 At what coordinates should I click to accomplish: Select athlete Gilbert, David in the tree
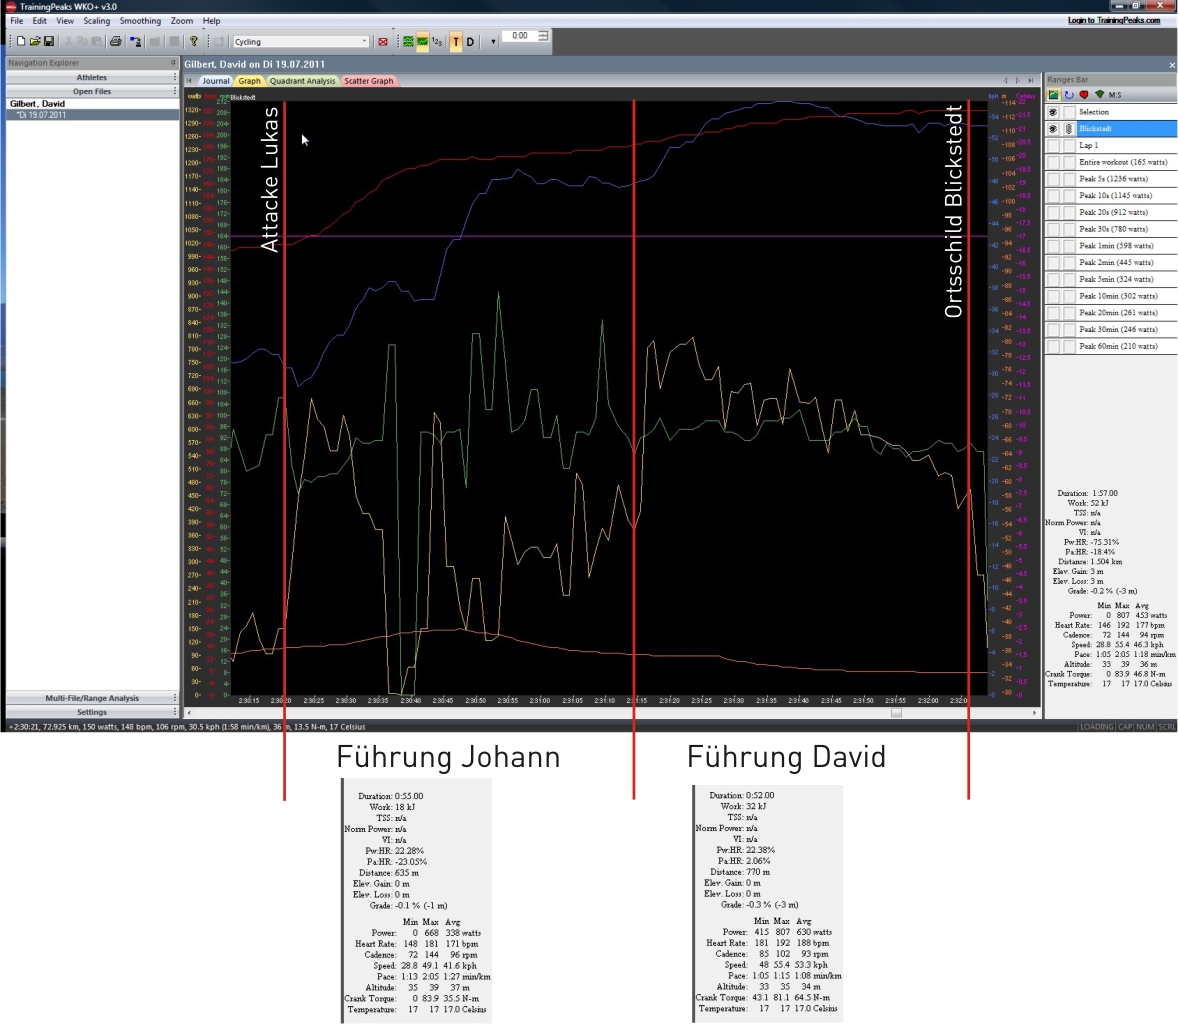coord(38,104)
